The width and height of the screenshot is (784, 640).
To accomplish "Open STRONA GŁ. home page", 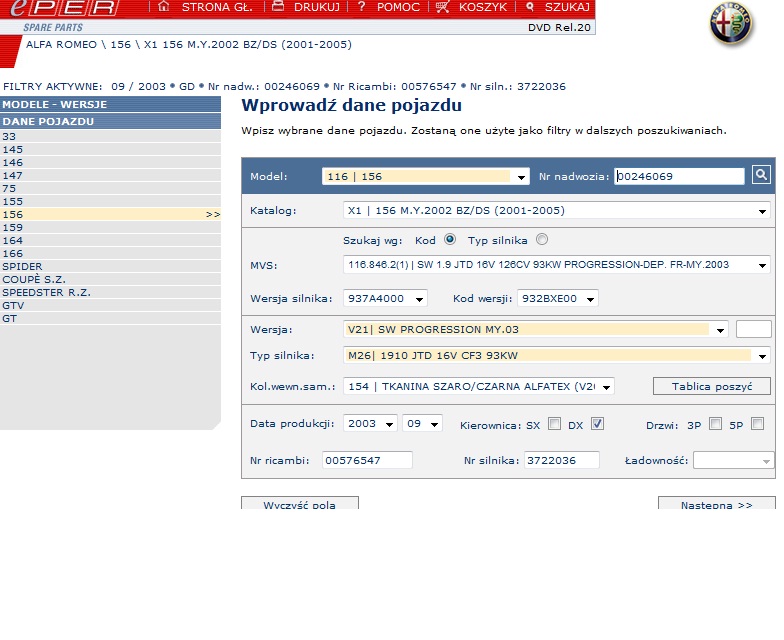I will [217, 7].
